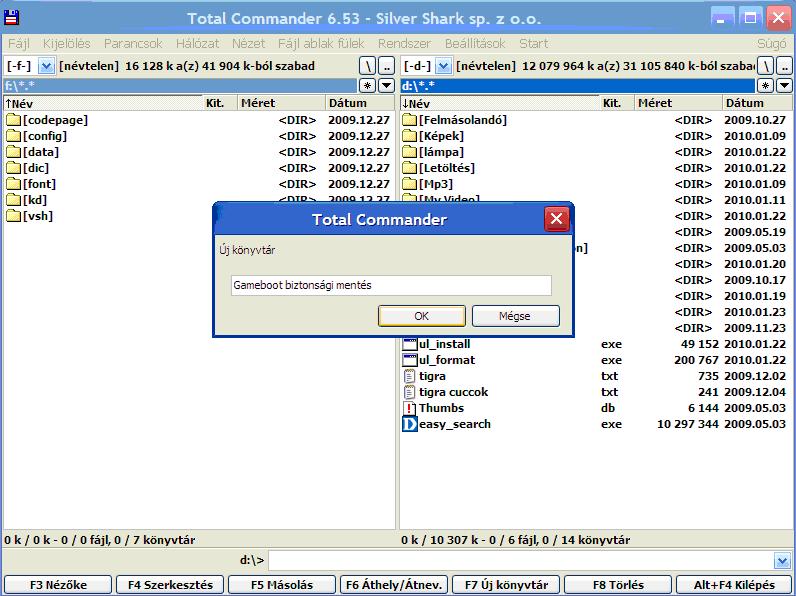Expand the left panel directory history arrow
Viewport: 796px width, 596px height.
point(387,86)
